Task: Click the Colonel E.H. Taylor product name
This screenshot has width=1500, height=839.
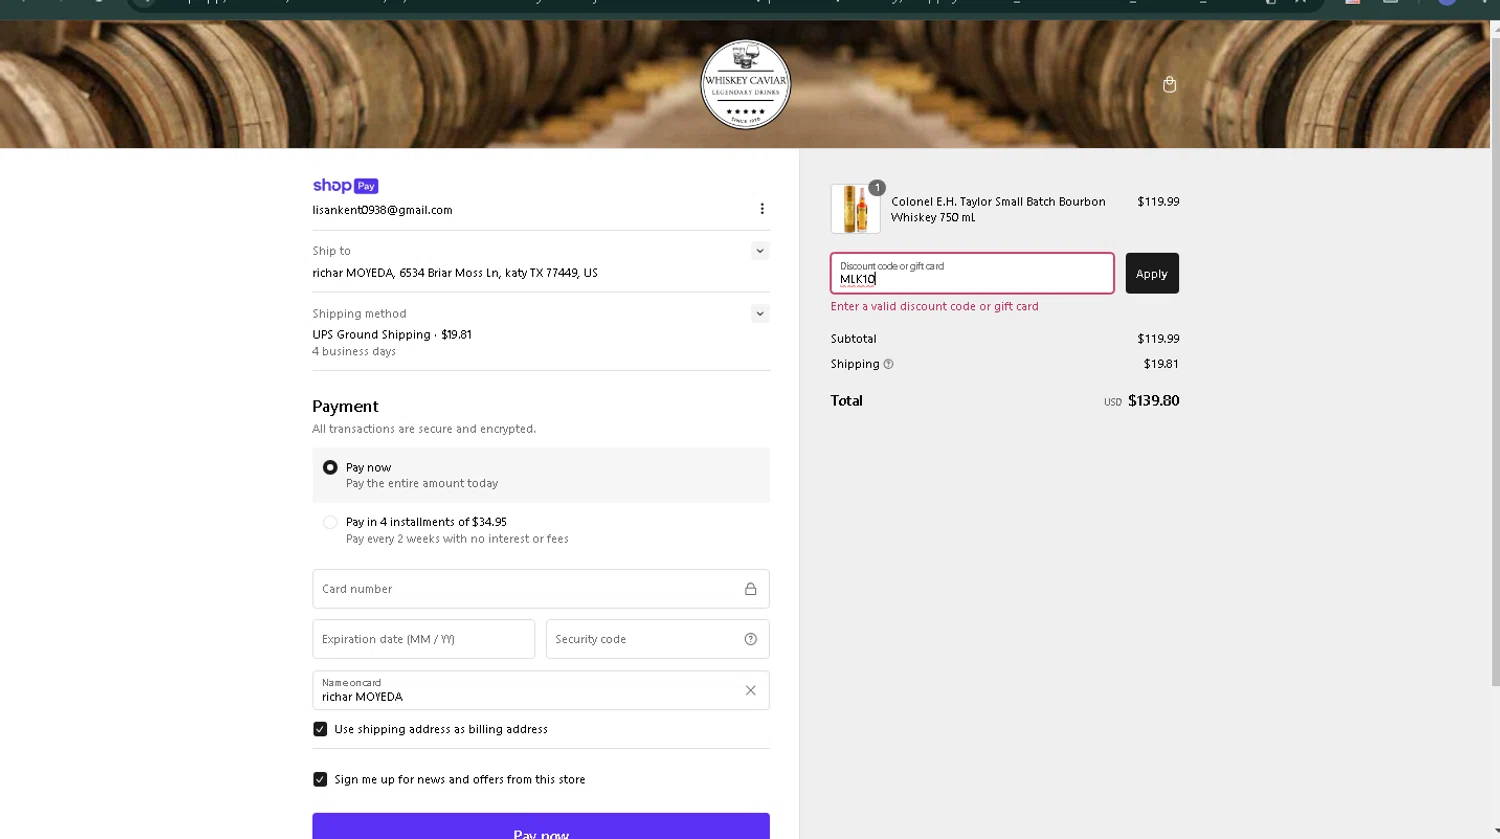Action: click(998, 209)
